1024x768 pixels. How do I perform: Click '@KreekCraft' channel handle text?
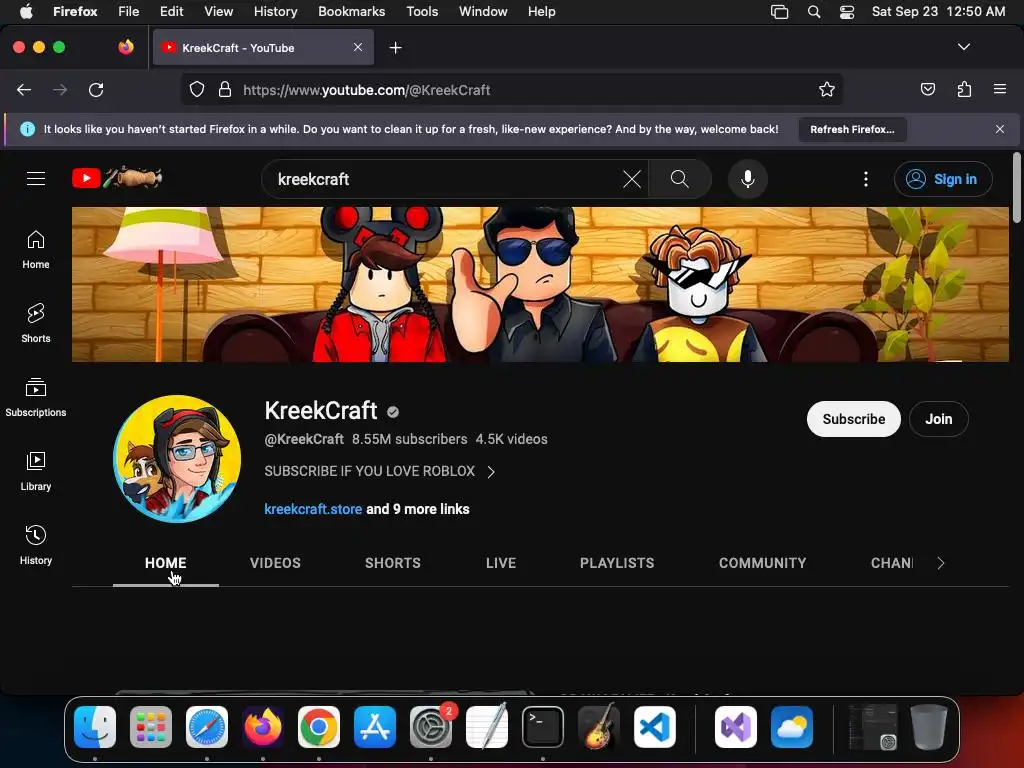tap(304, 439)
